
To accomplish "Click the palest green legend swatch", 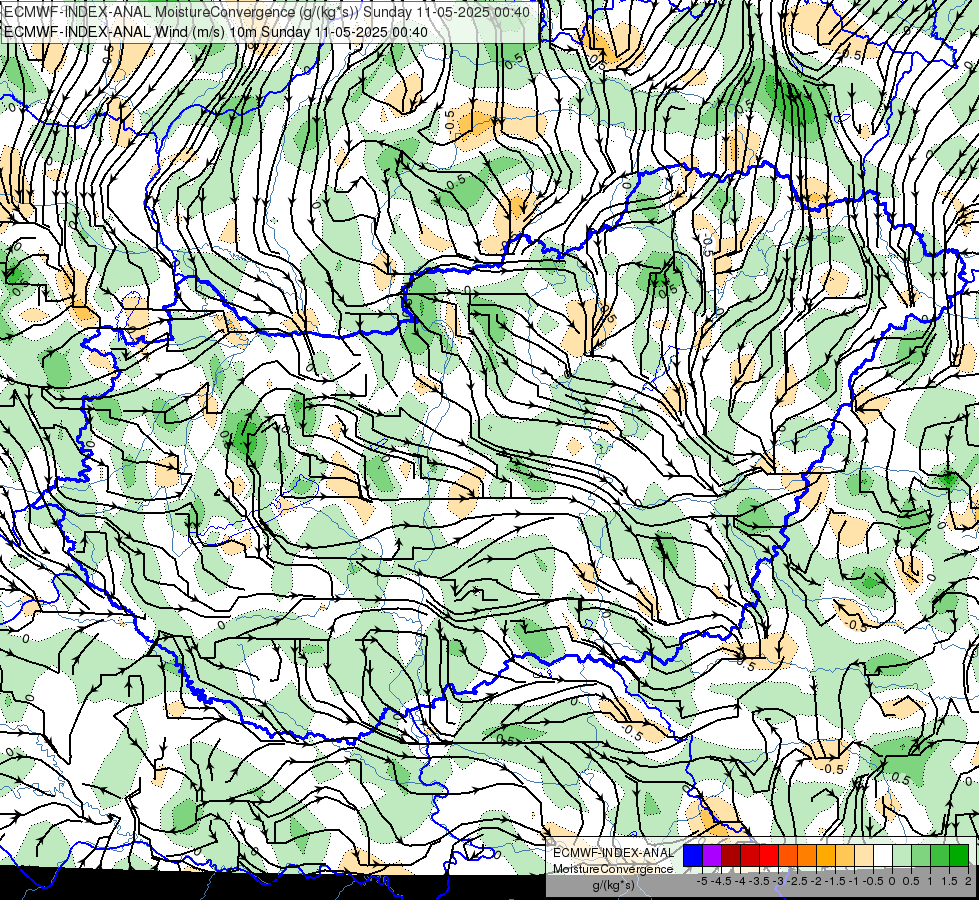I will point(902,855).
